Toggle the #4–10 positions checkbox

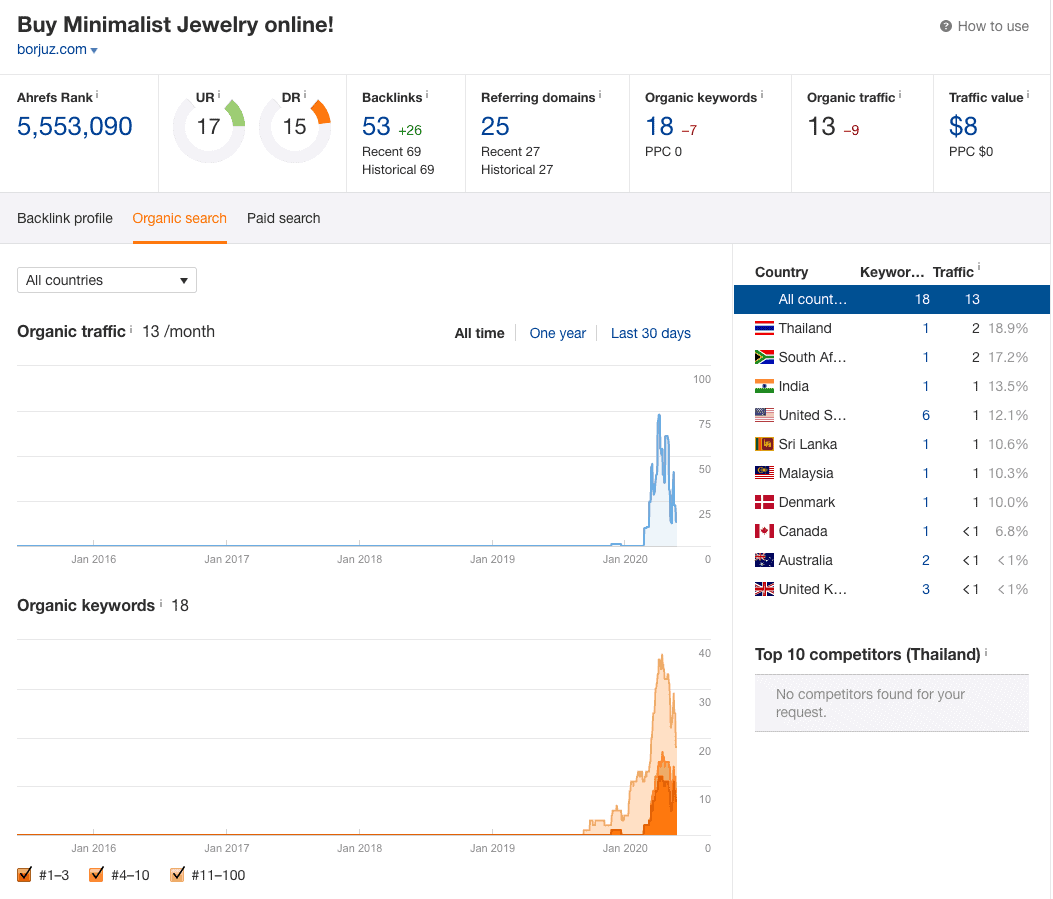pos(97,874)
